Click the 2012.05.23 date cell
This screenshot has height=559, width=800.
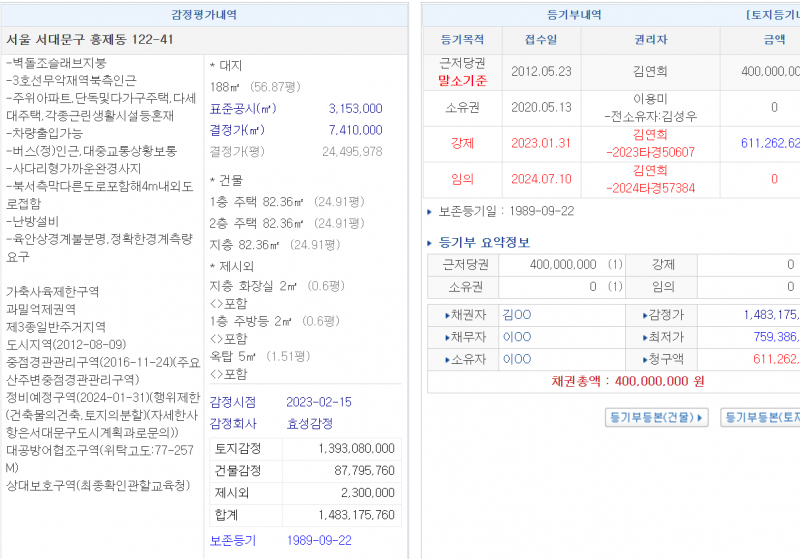click(541, 71)
